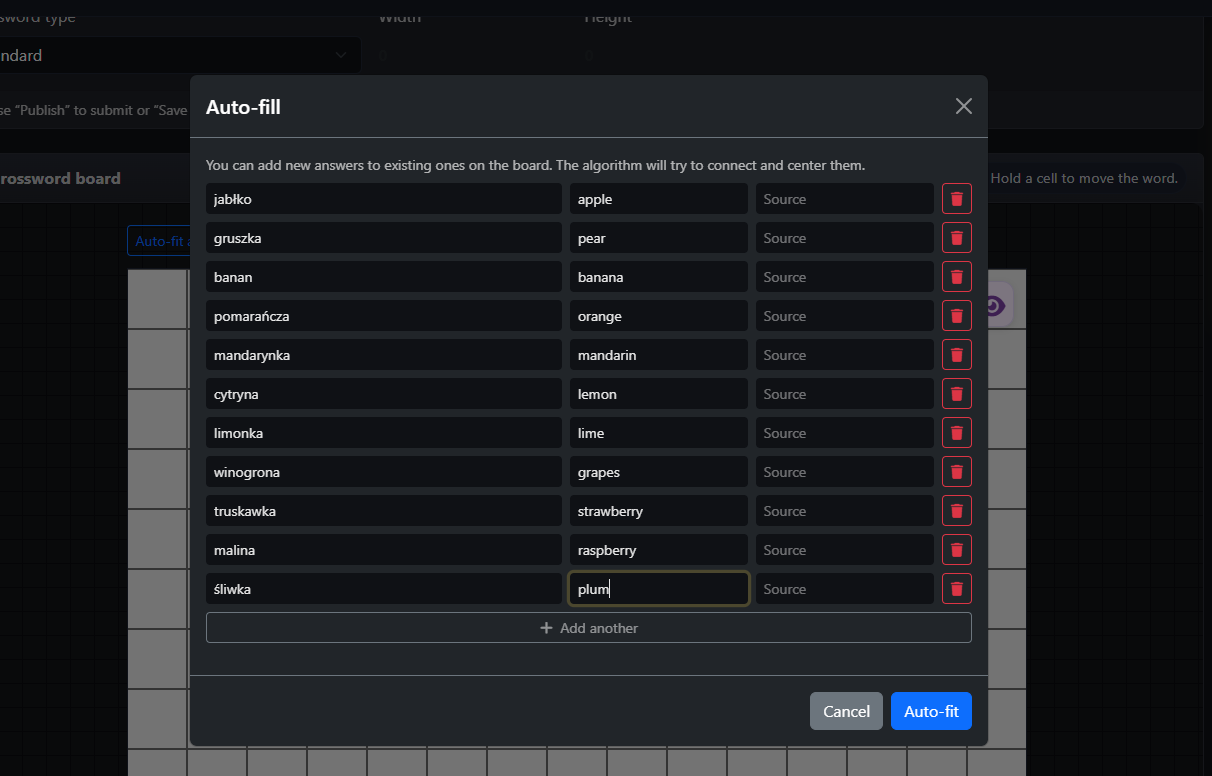Remove the banan/banana row with its trash icon
The height and width of the screenshot is (776, 1212).
click(956, 276)
